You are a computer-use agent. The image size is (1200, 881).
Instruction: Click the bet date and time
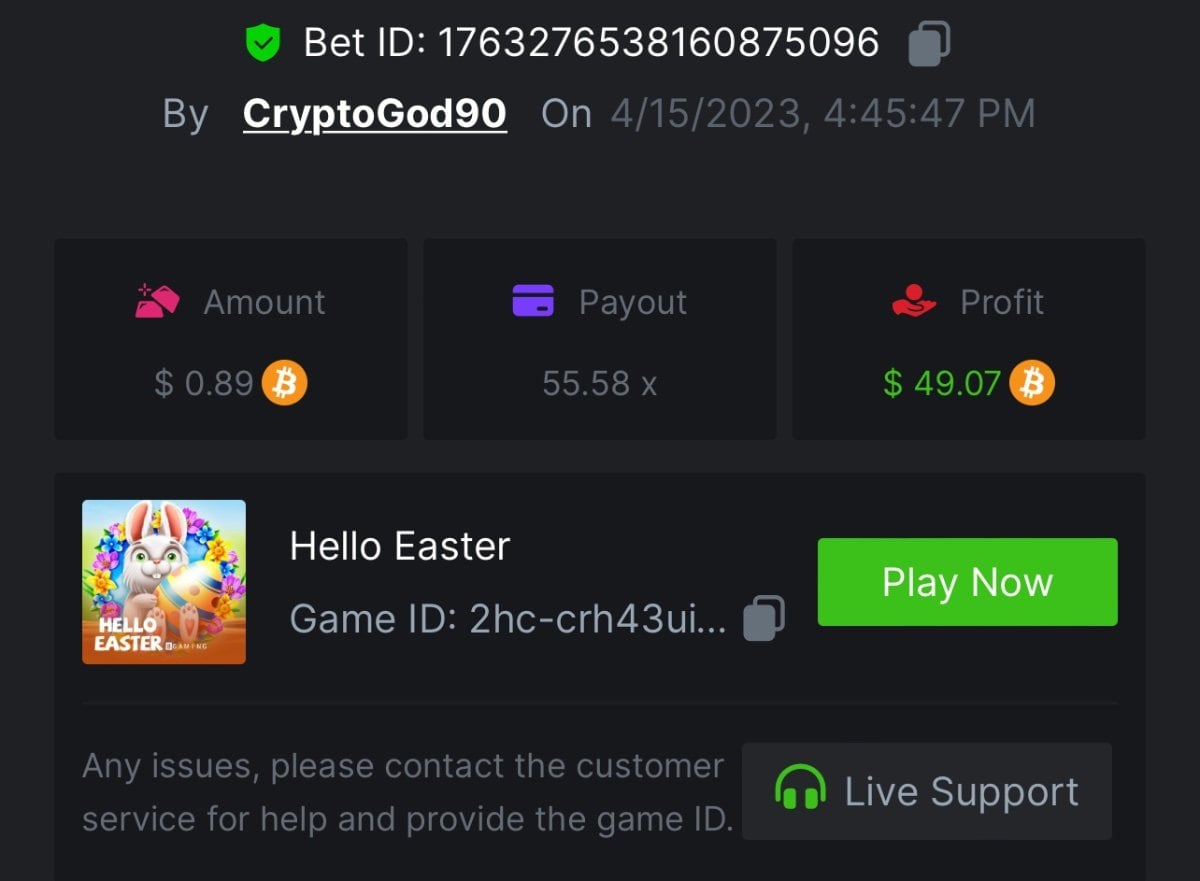[822, 114]
